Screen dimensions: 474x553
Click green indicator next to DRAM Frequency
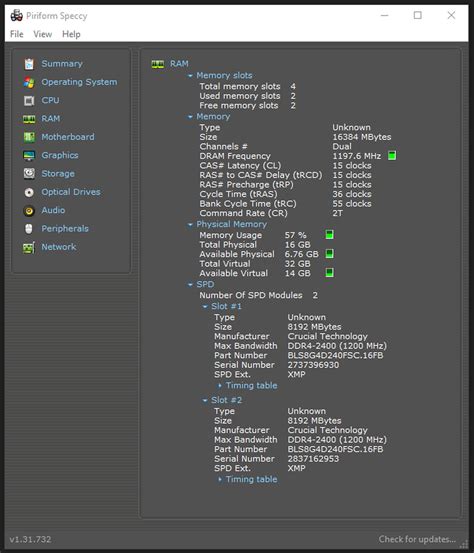click(x=392, y=156)
